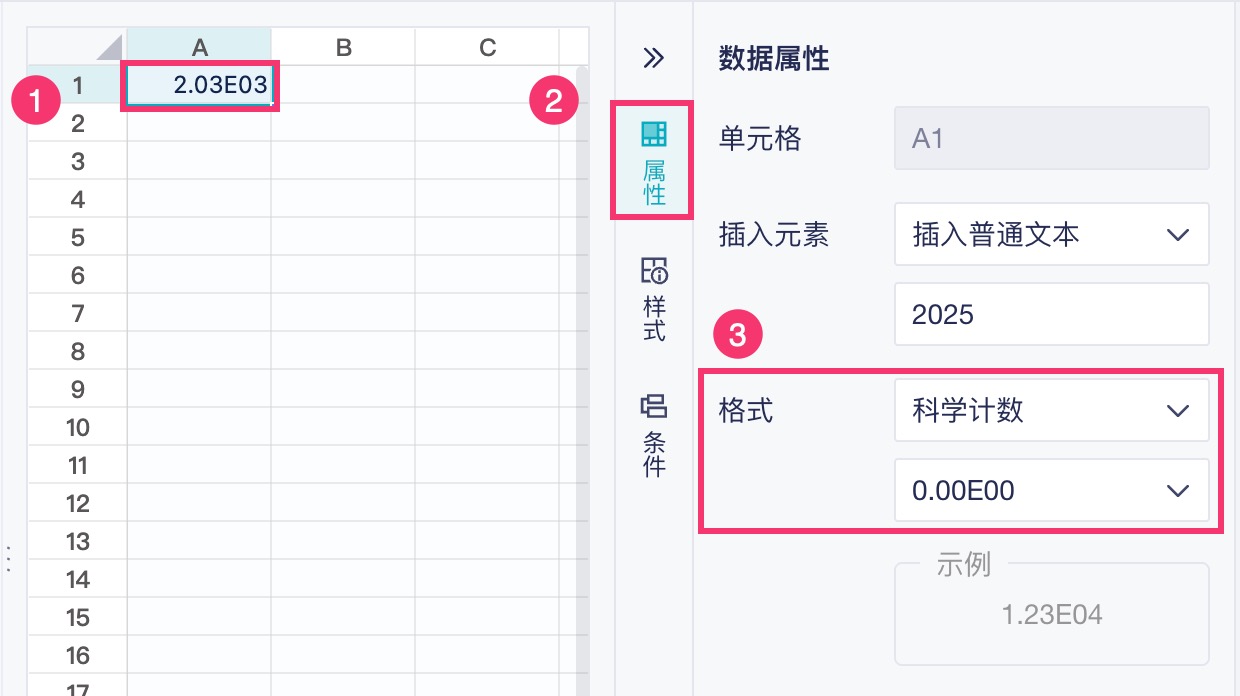Image resolution: width=1240 pixels, height=696 pixels.
Task: Open the 条件 (Condition) tab icon
Action: click(x=654, y=435)
